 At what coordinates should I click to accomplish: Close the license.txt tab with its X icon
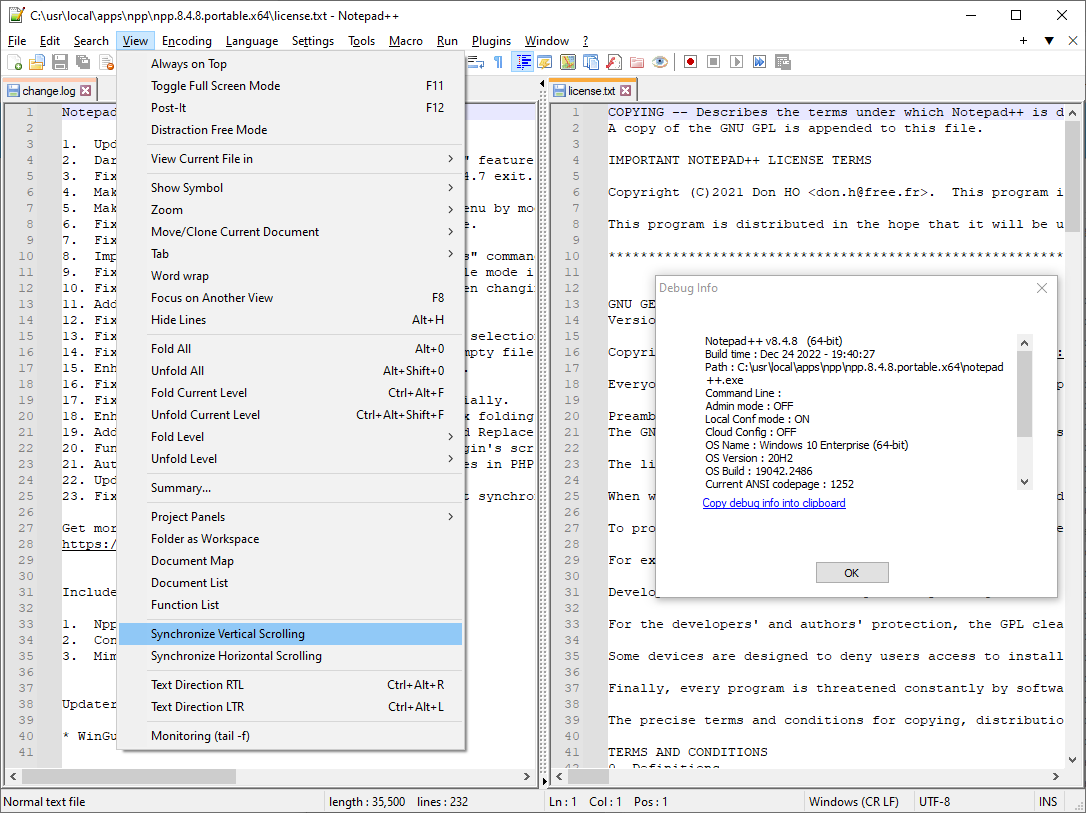point(625,91)
